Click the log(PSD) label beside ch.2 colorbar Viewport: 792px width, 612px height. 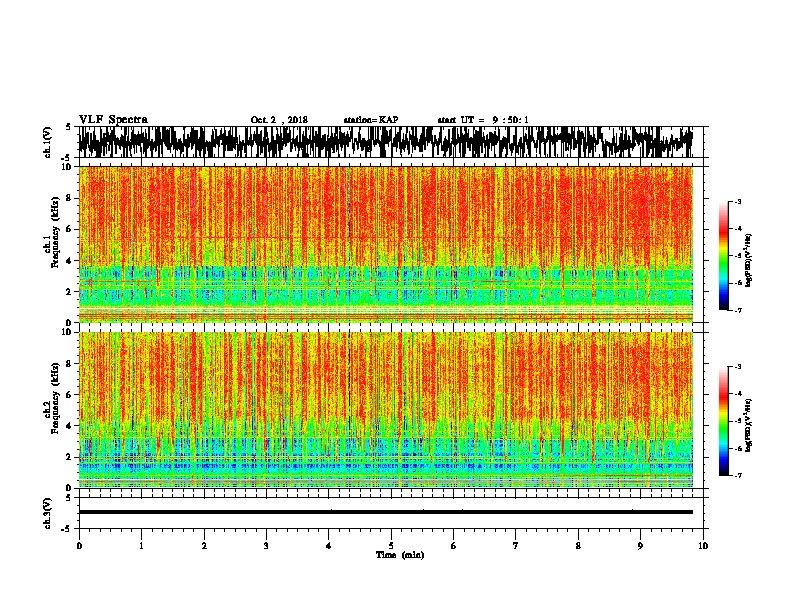click(x=748, y=425)
